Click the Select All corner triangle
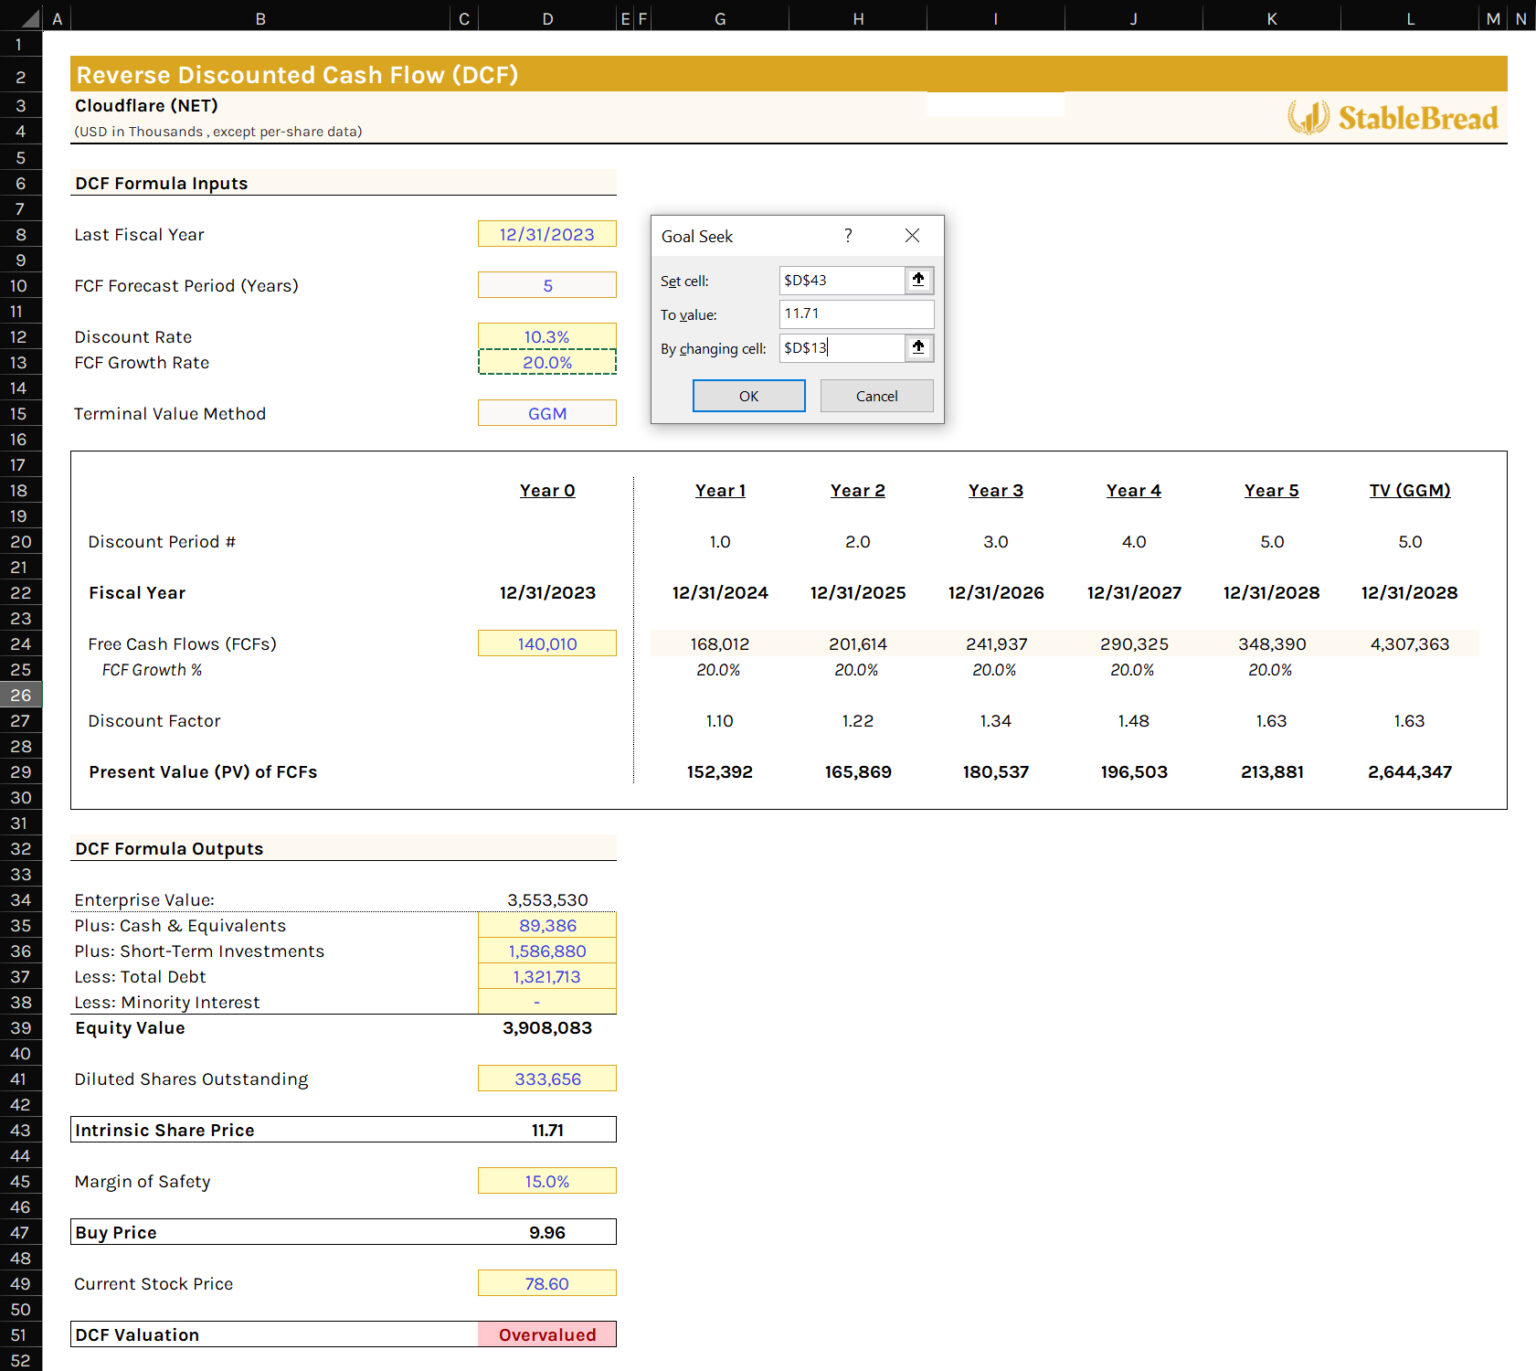Image resolution: width=1536 pixels, height=1371 pixels. 29,17
